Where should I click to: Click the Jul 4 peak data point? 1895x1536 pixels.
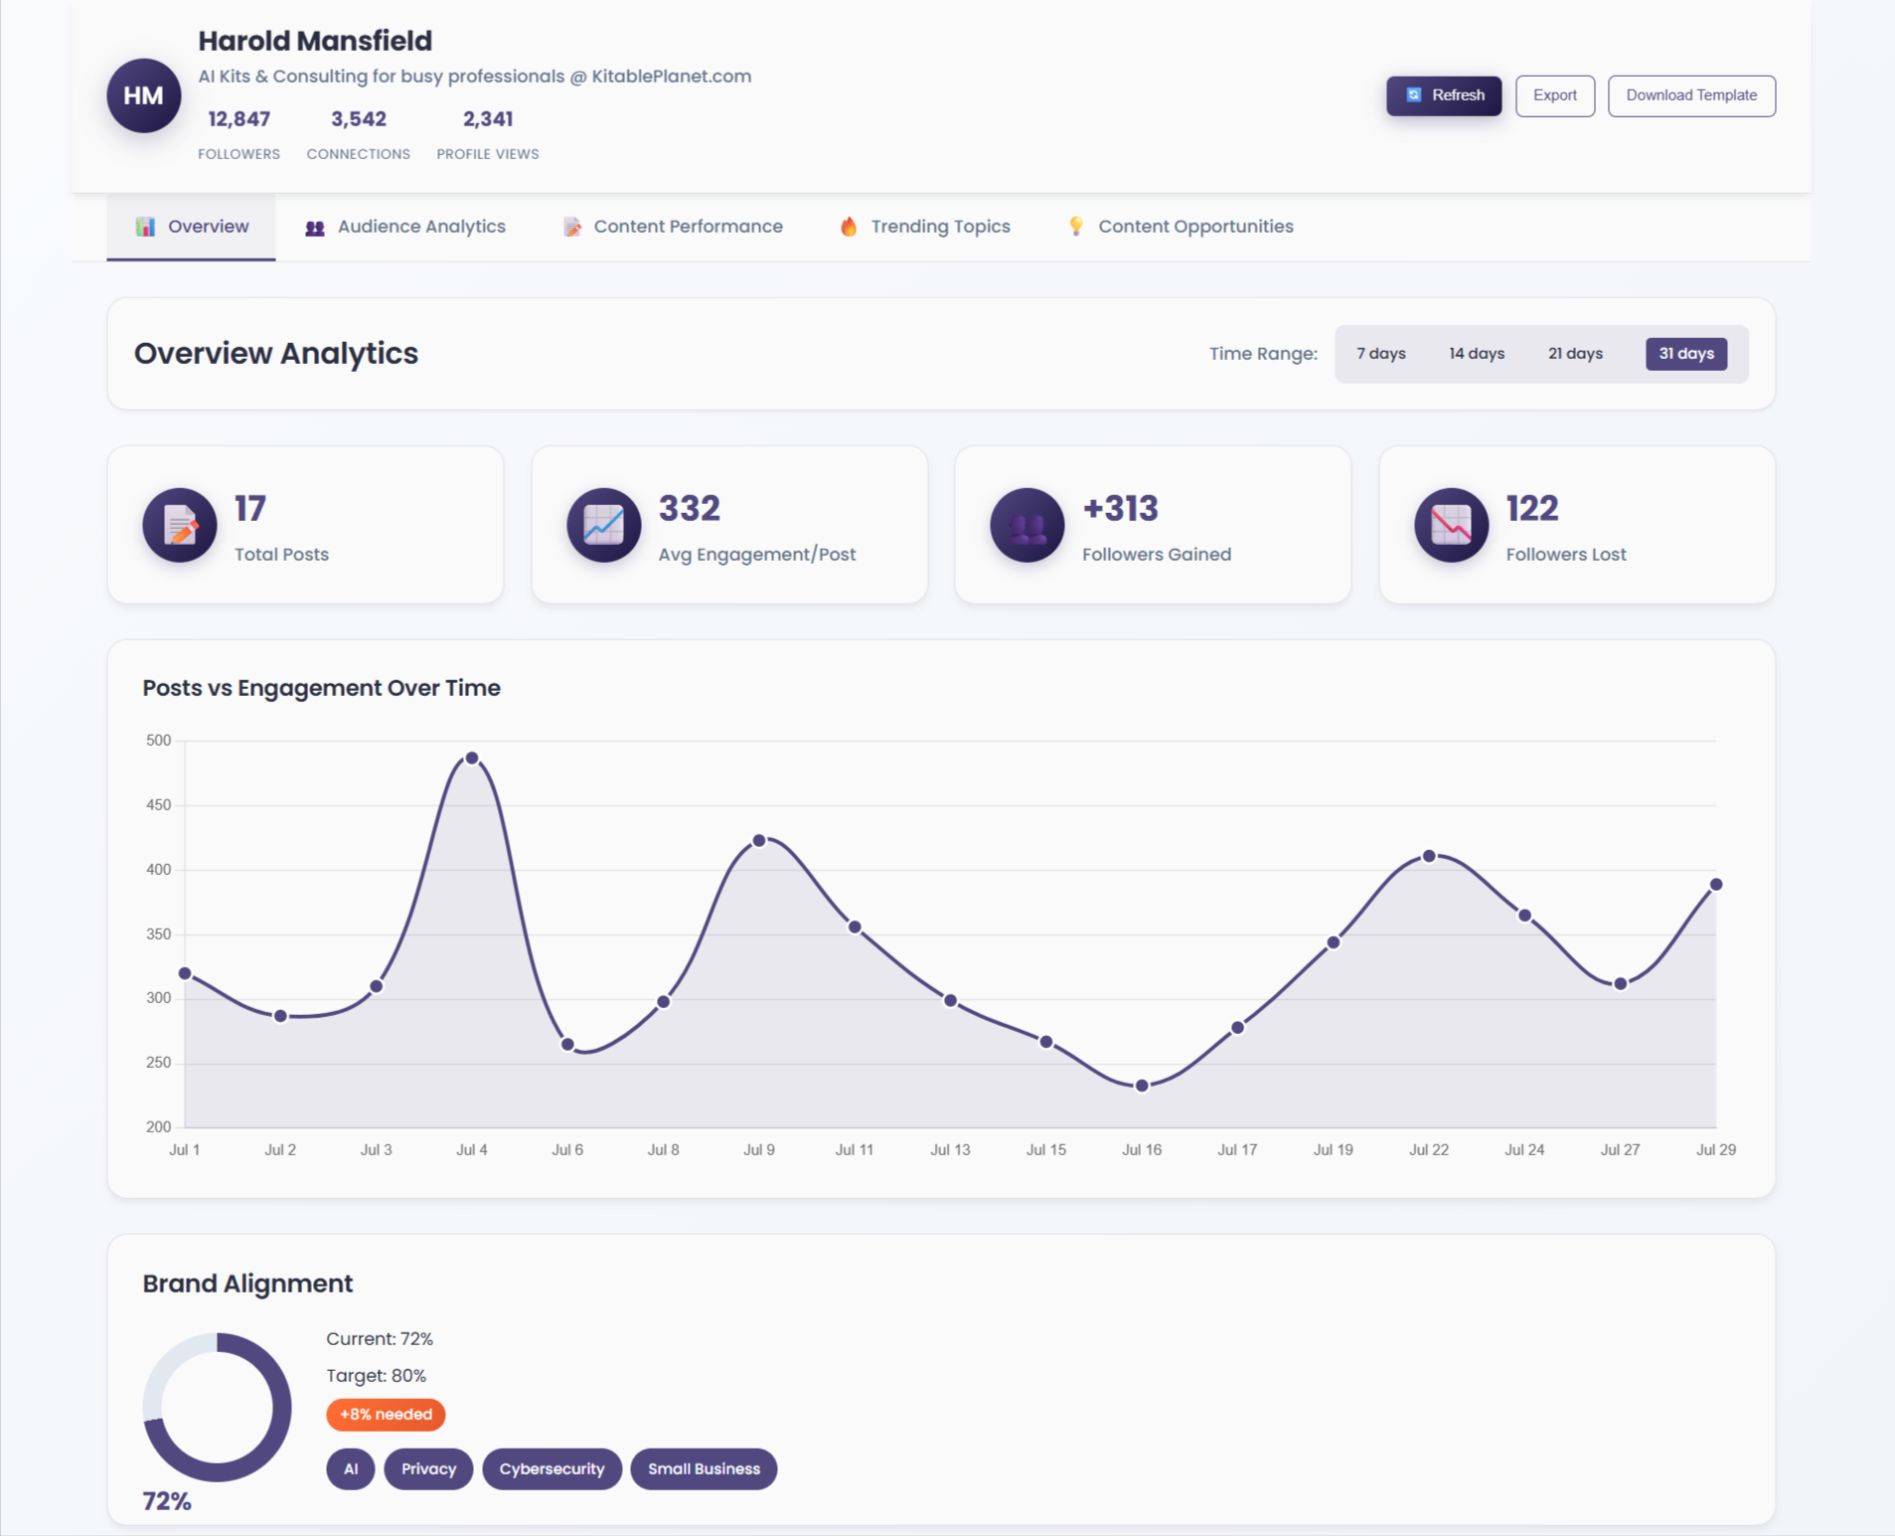(x=472, y=758)
